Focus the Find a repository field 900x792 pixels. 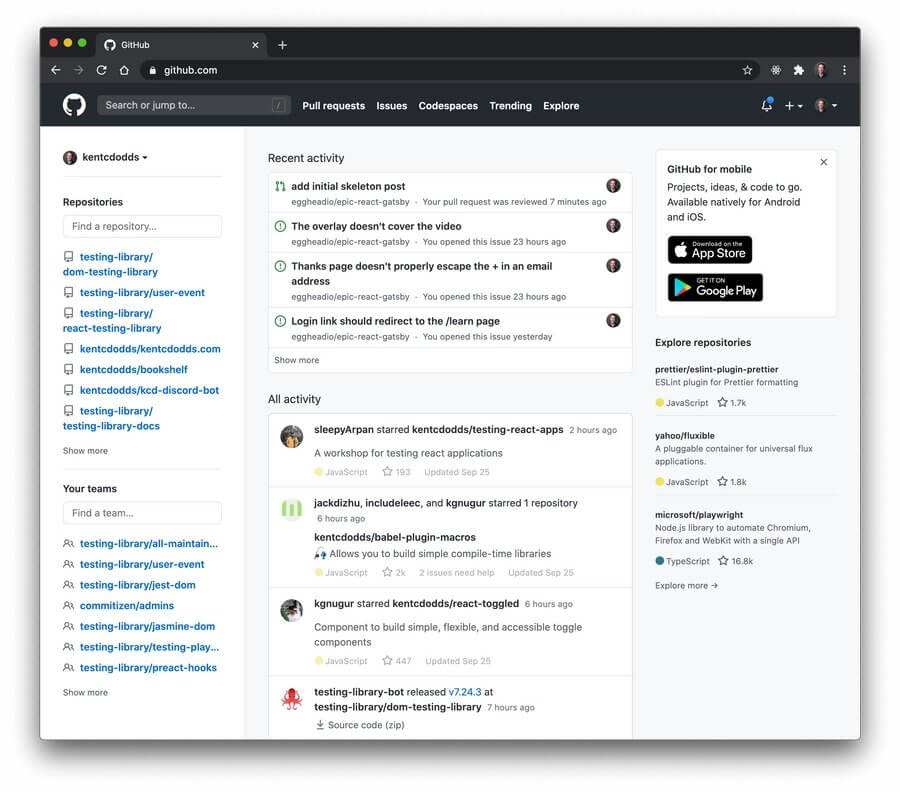point(142,226)
